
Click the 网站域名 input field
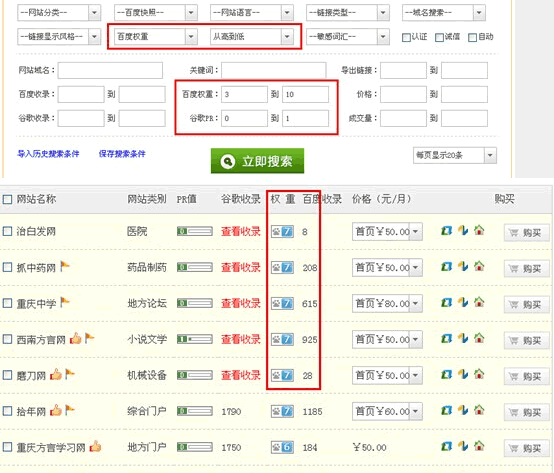pyautogui.click(x=110, y=70)
